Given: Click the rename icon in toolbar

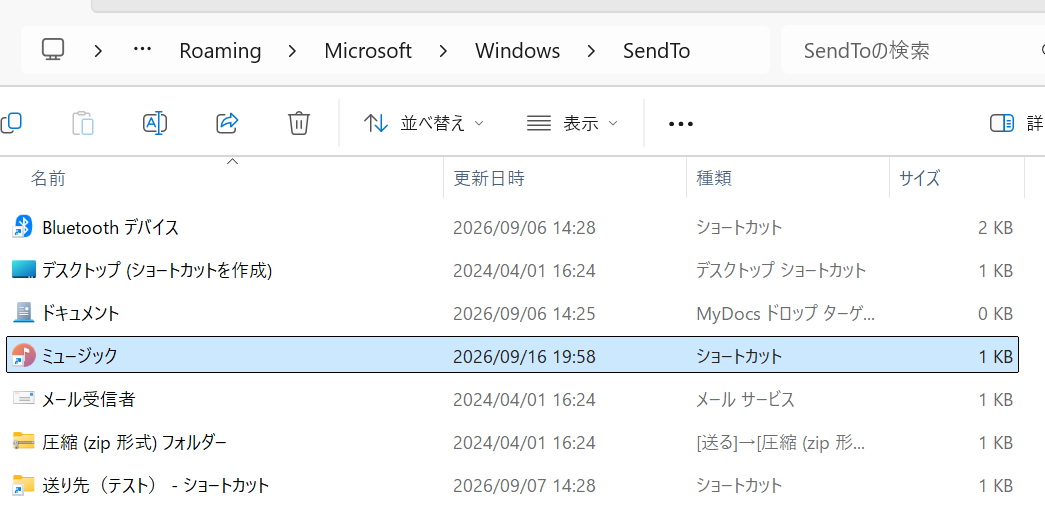Looking at the screenshot, I should [155, 123].
